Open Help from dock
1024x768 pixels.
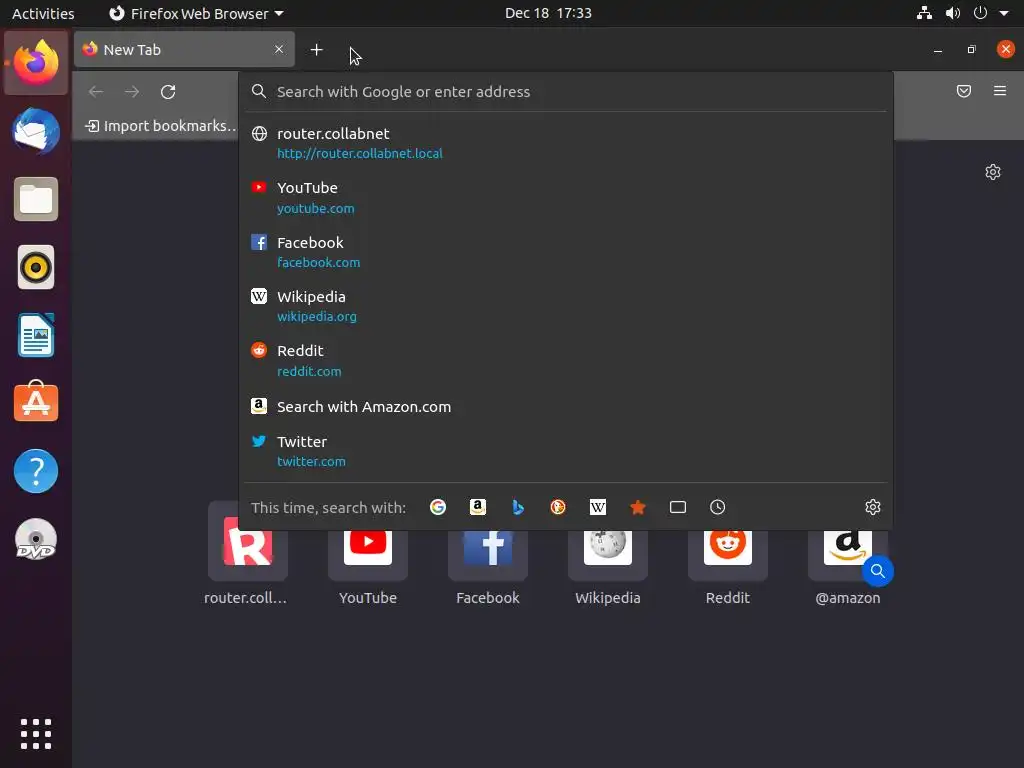pos(36,471)
